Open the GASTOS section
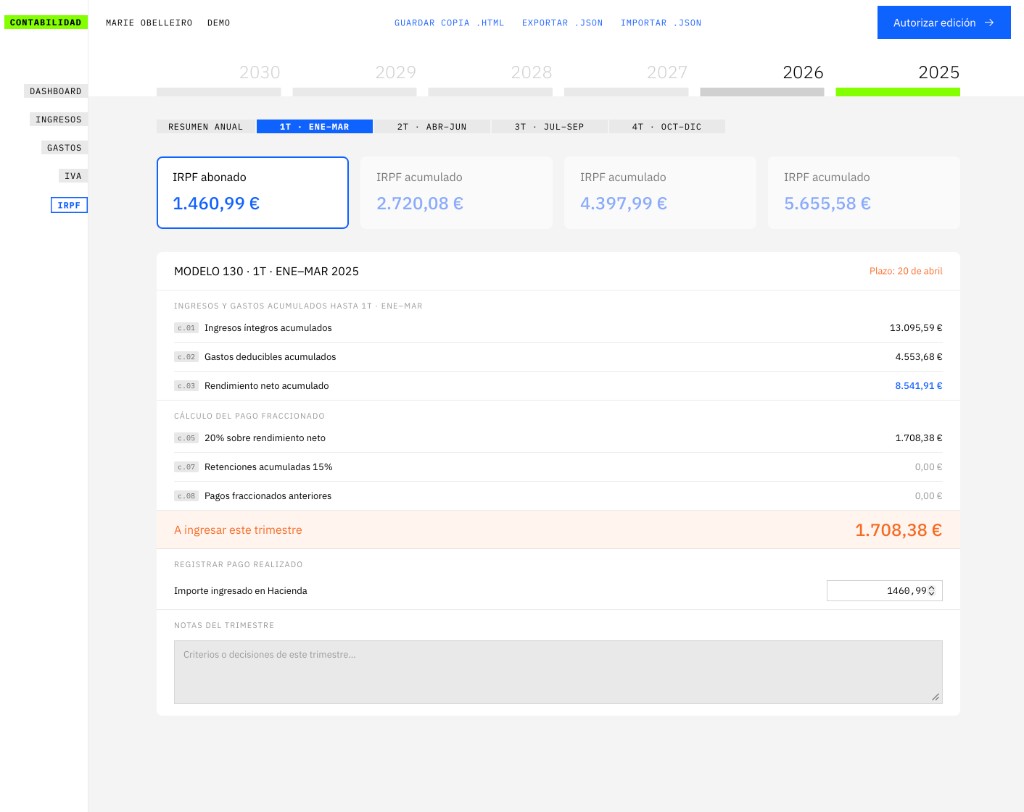This screenshot has width=1024, height=812. [x=64, y=148]
